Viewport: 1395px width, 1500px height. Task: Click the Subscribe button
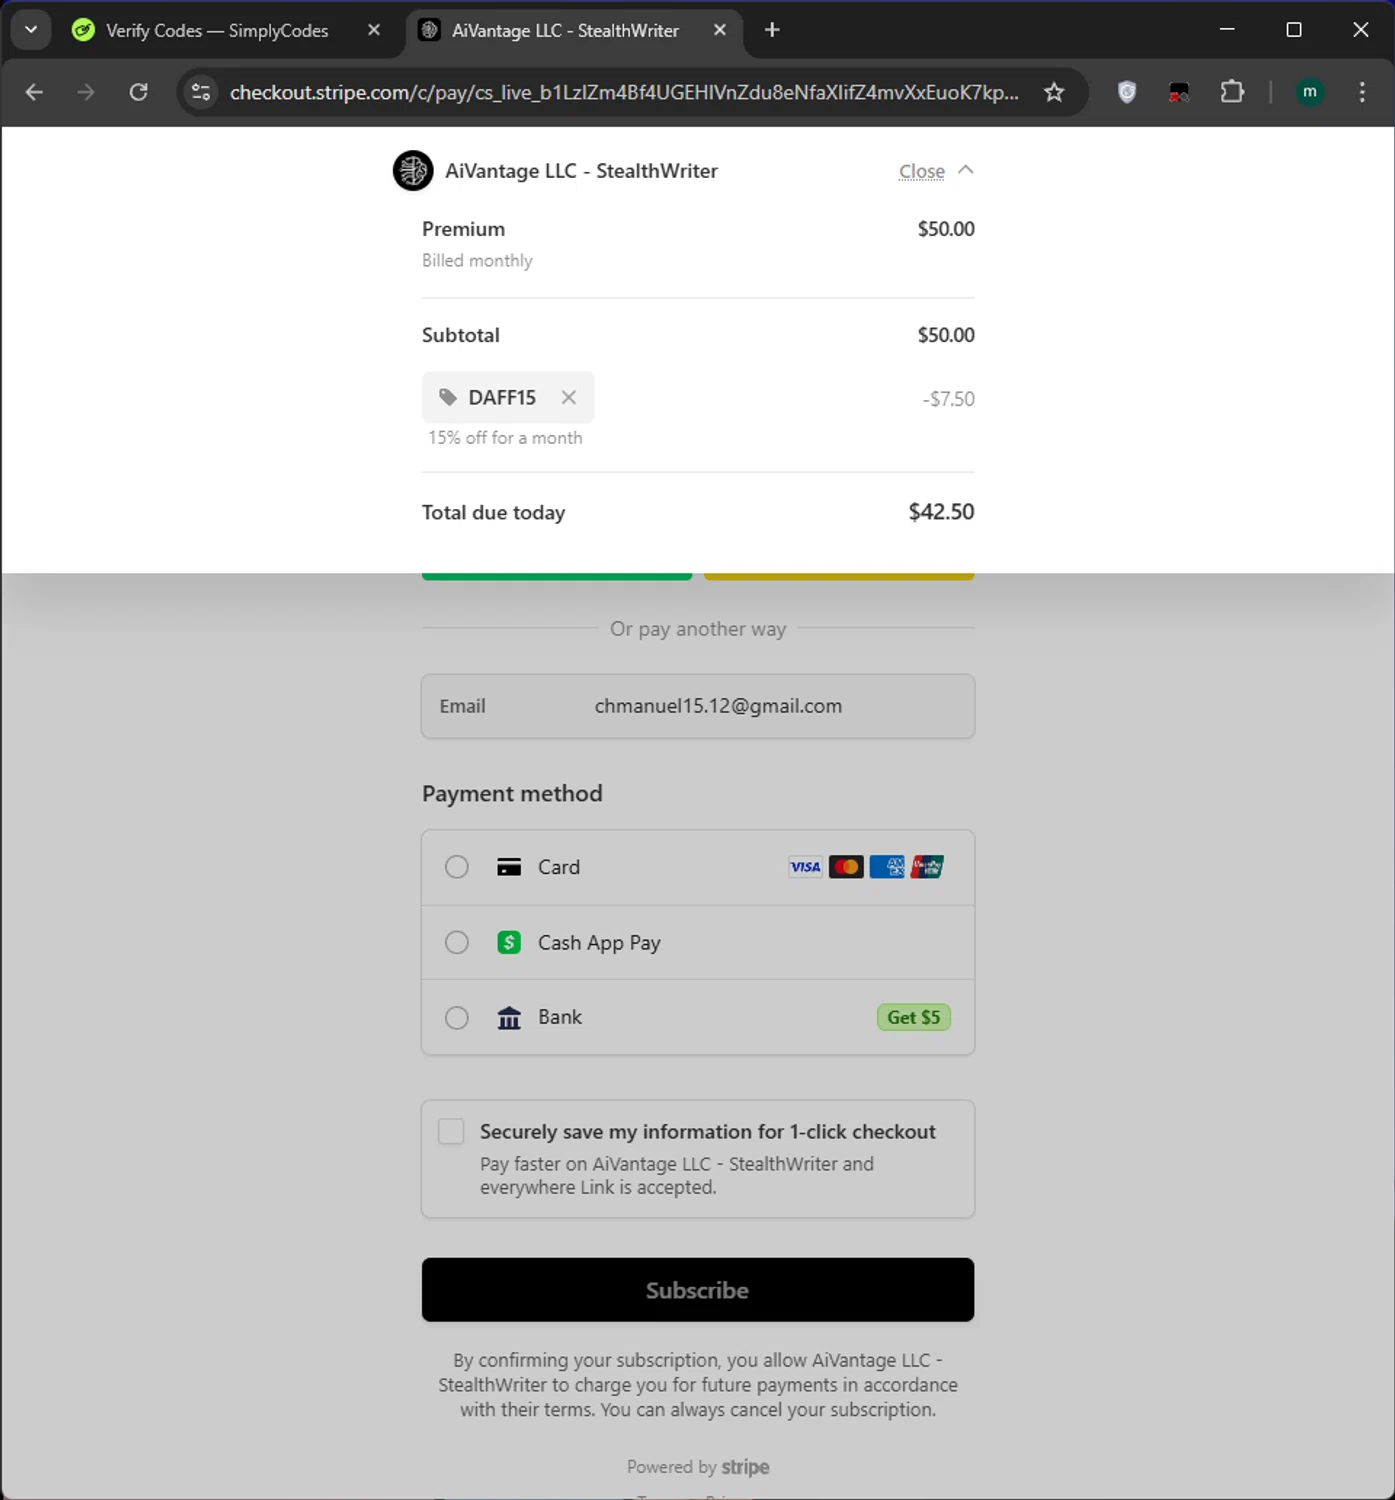(x=698, y=1290)
